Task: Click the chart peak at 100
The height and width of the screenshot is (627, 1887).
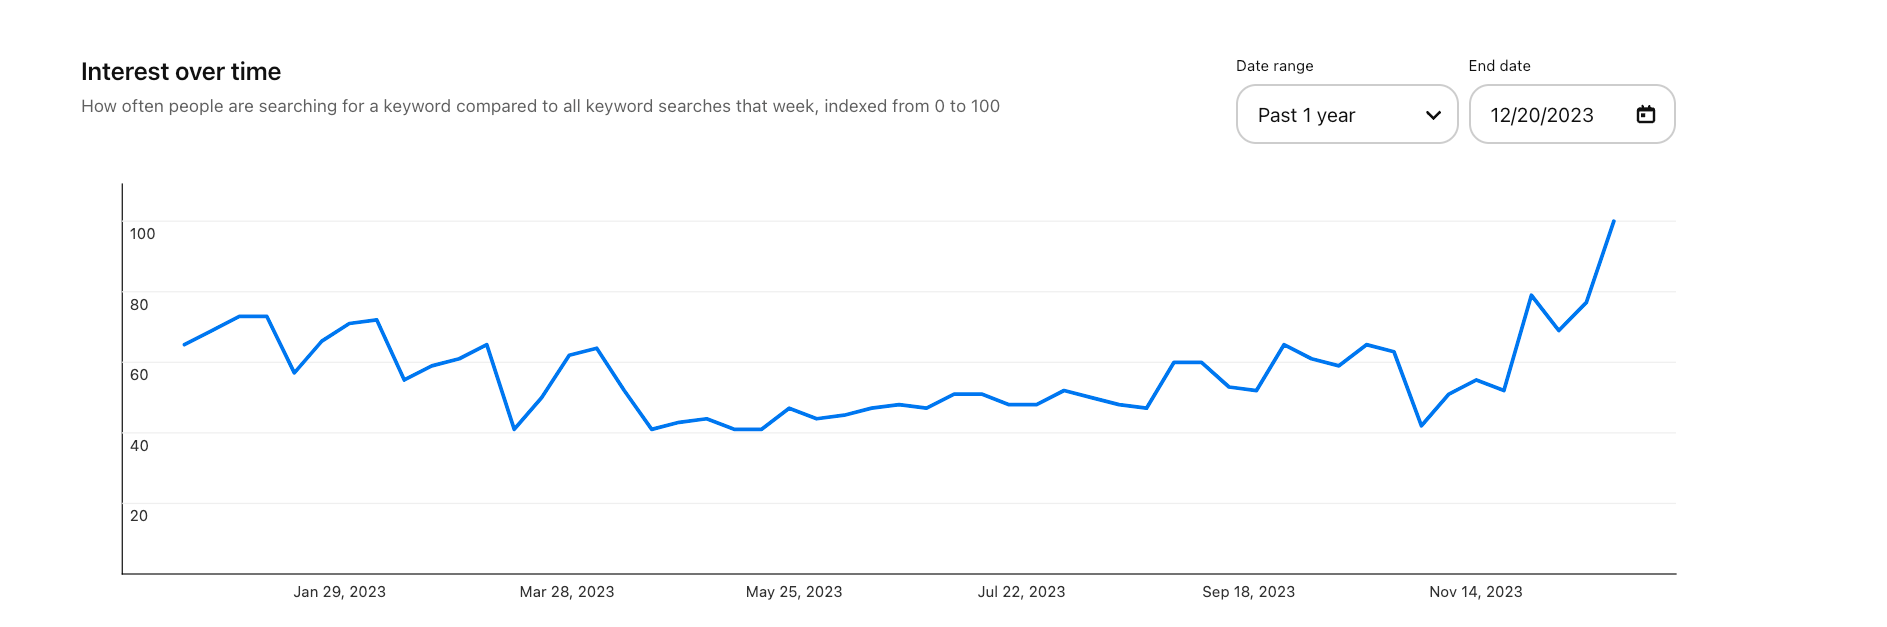Action: click(x=1613, y=221)
